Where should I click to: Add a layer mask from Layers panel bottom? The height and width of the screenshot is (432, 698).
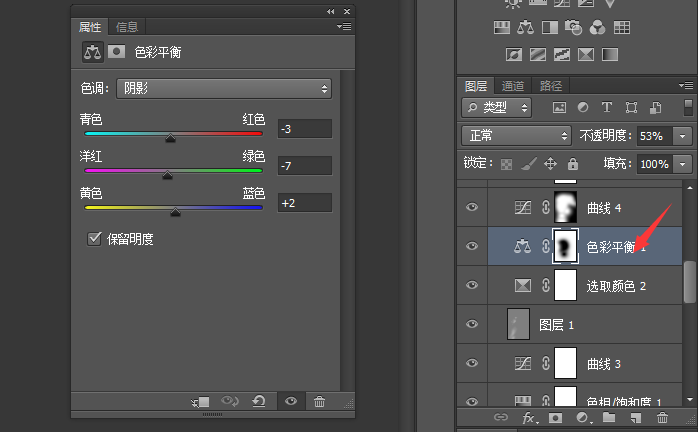pos(555,417)
